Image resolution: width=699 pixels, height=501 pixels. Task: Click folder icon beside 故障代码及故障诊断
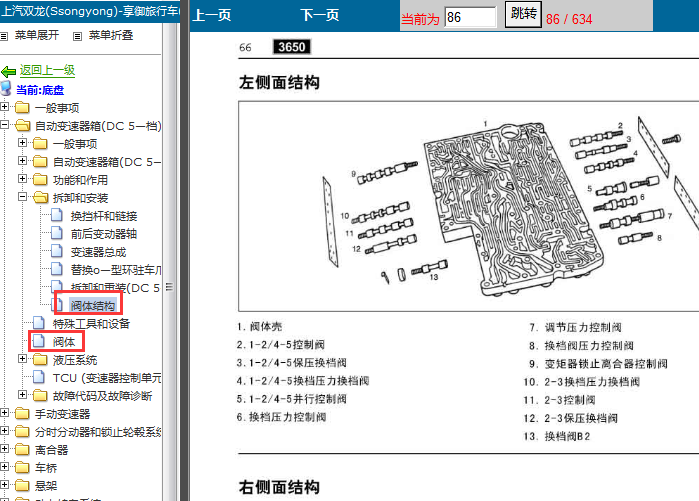tap(40, 395)
